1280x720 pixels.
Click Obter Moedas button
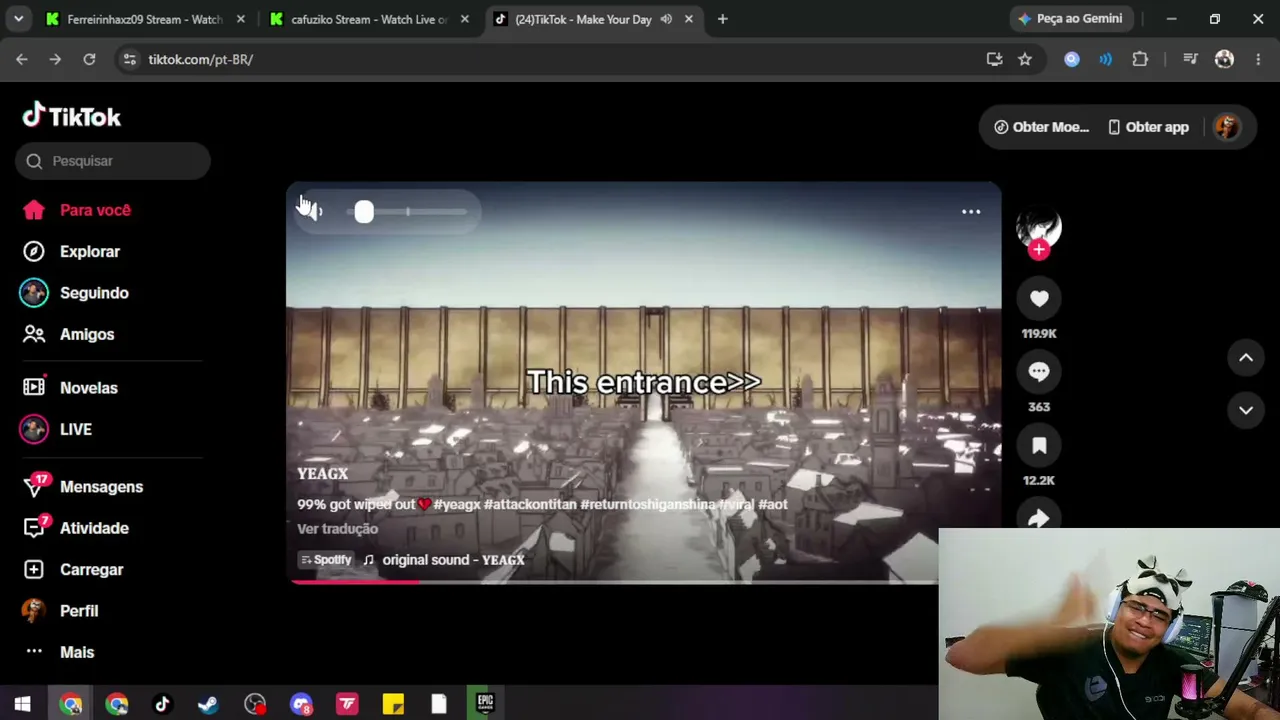[1041, 127]
